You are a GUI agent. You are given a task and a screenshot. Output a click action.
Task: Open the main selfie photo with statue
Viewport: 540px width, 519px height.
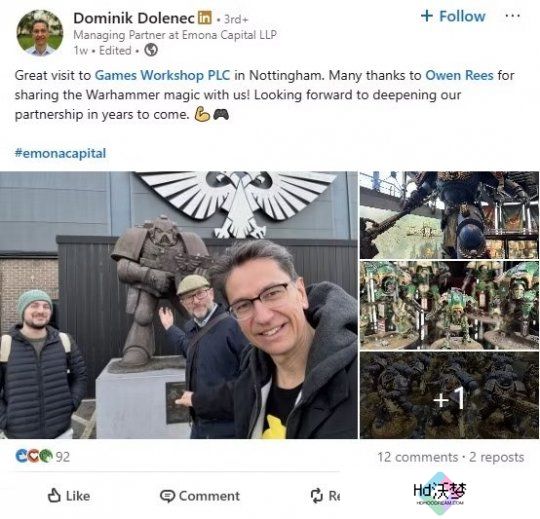pyautogui.click(x=179, y=305)
